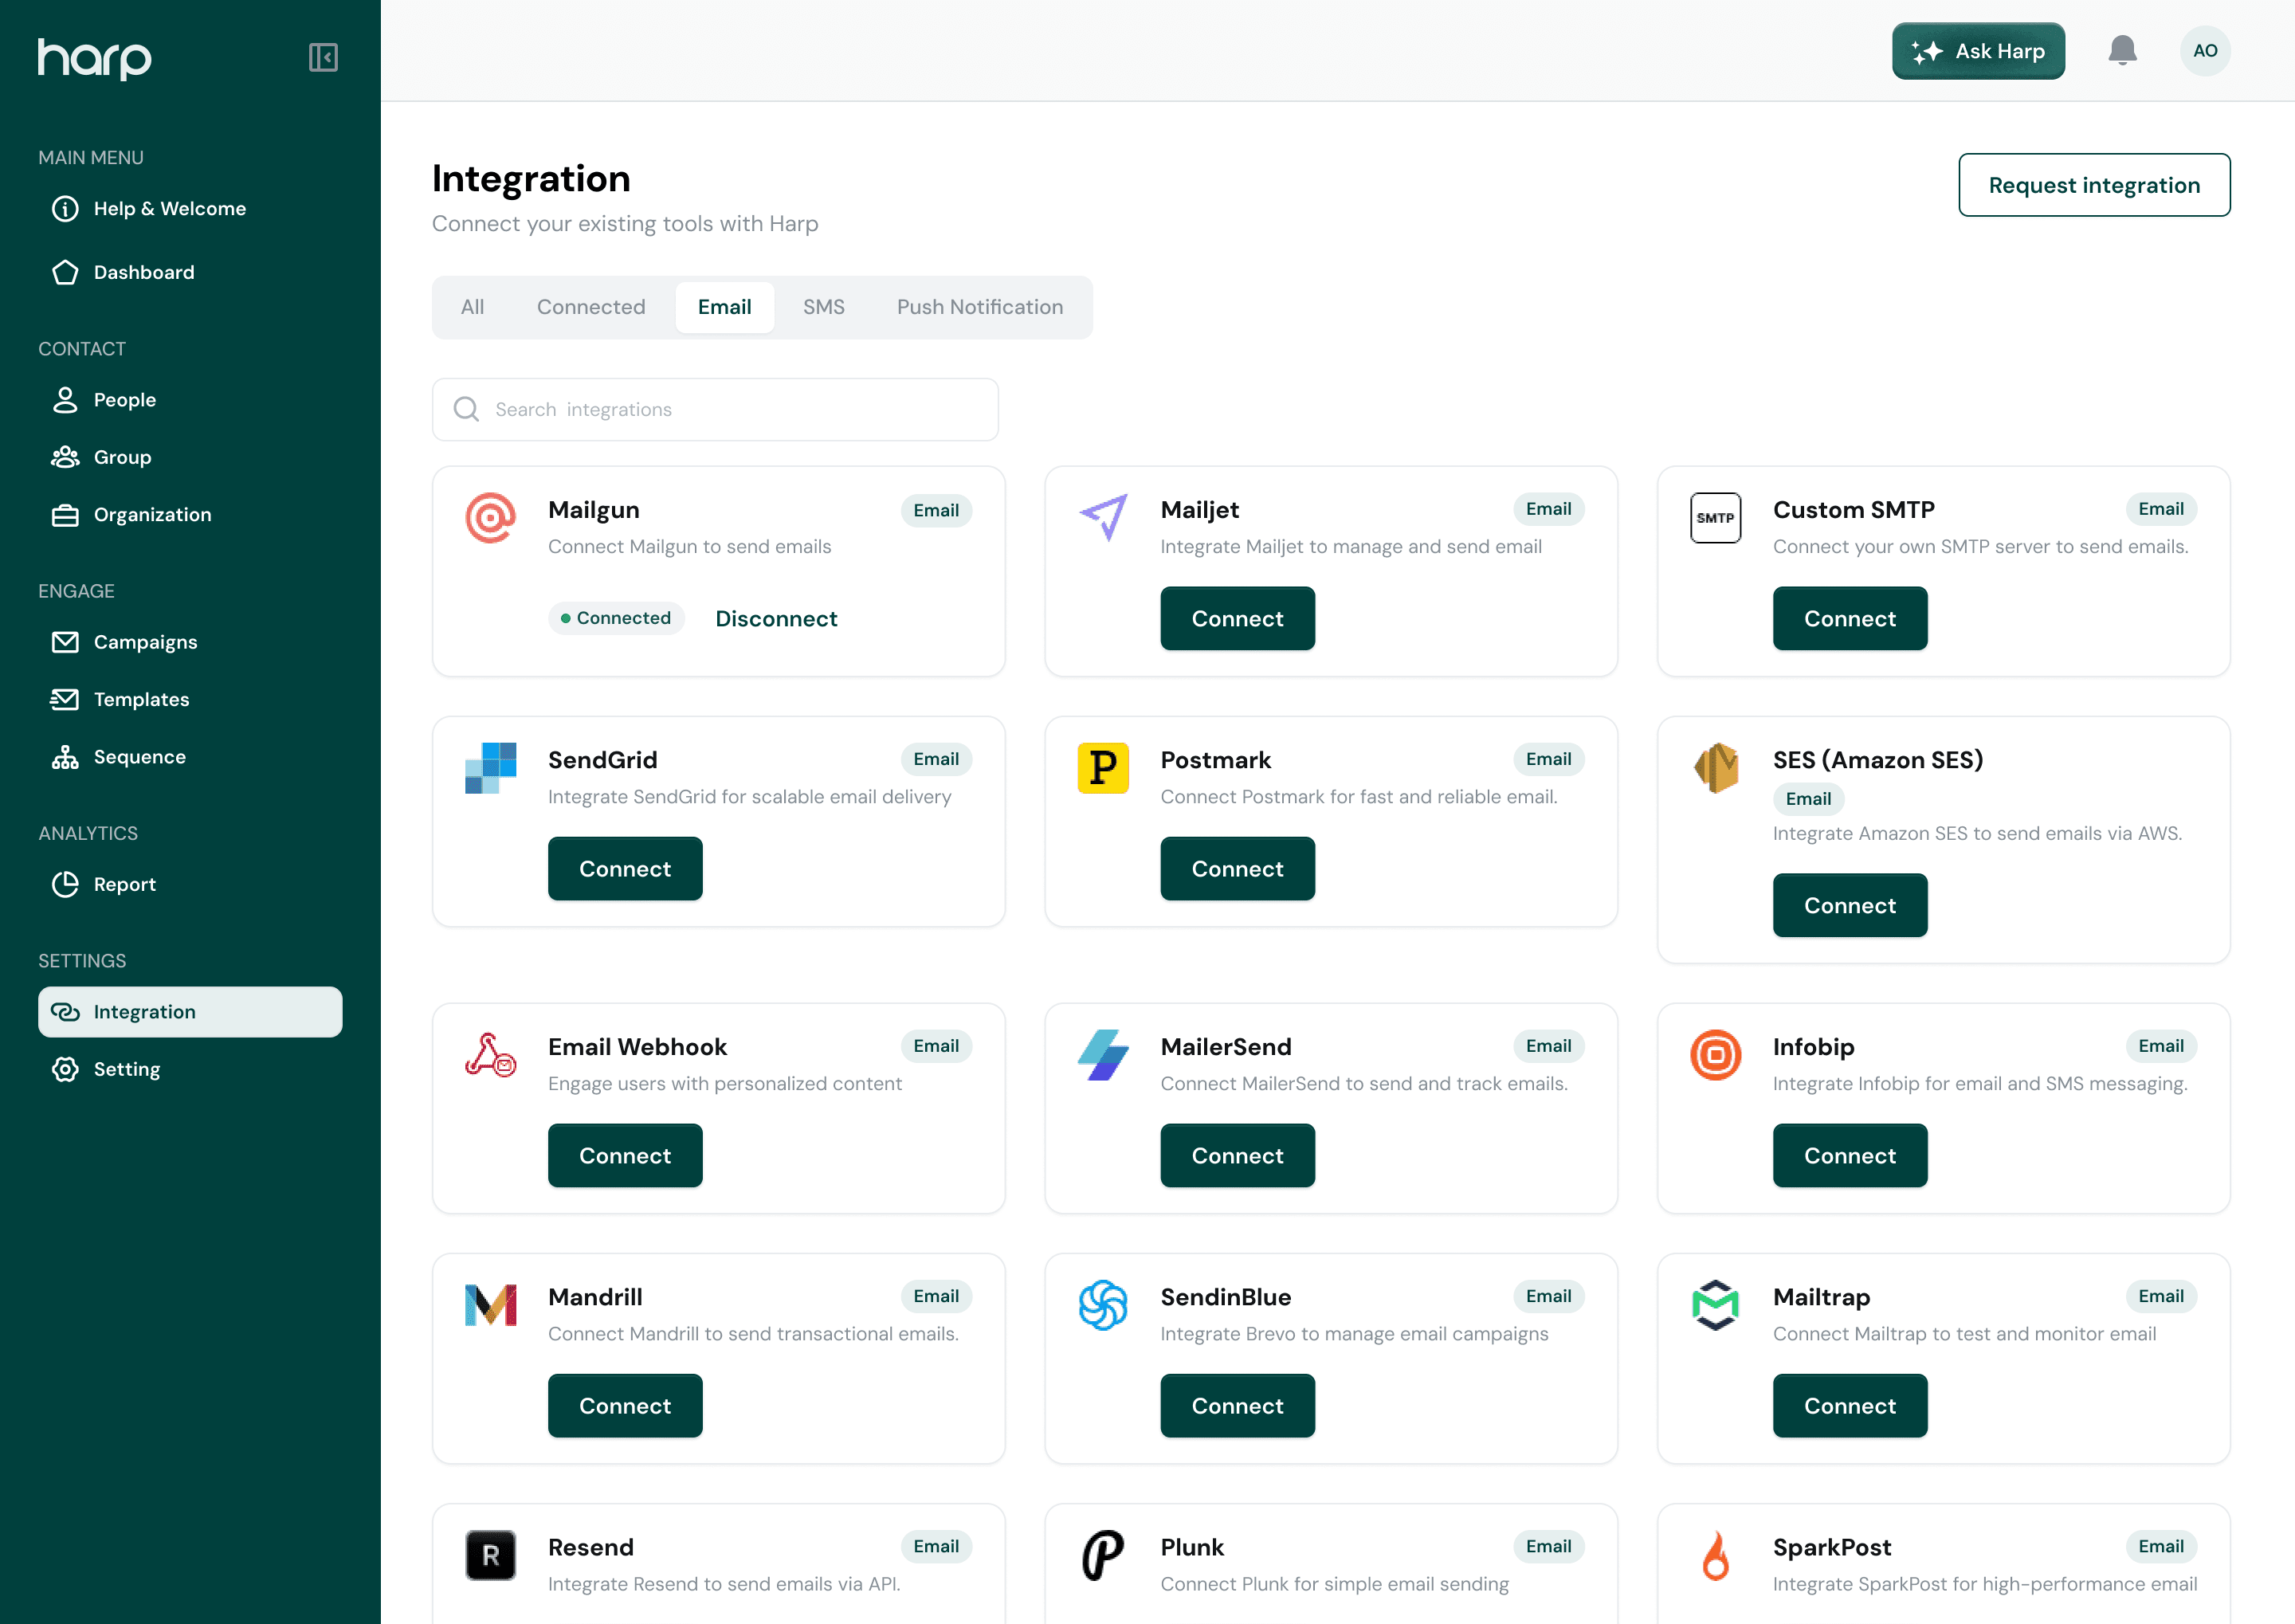Click the Ask Harp button
The width and height of the screenshot is (2295, 1624).
point(1978,51)
